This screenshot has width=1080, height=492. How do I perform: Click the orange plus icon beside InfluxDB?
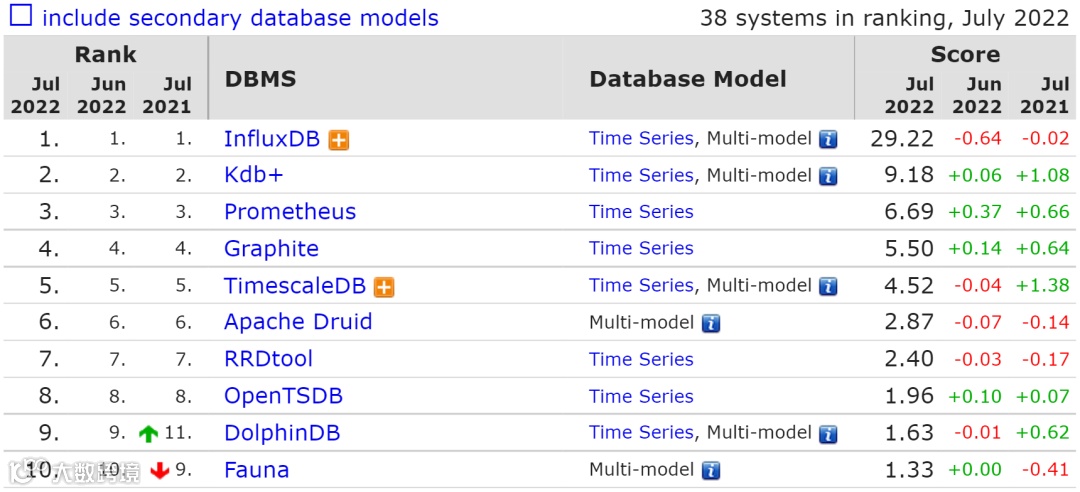pyautogui.click(x=339, y=140)
